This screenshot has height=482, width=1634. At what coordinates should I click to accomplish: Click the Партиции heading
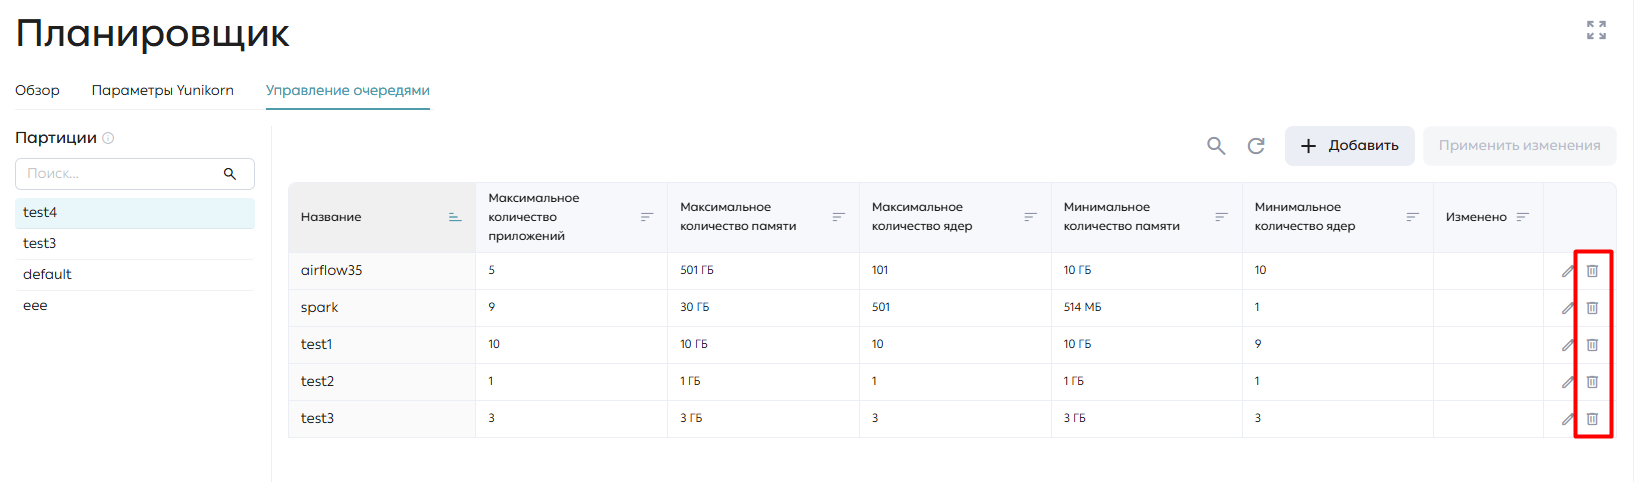point(56,138)
